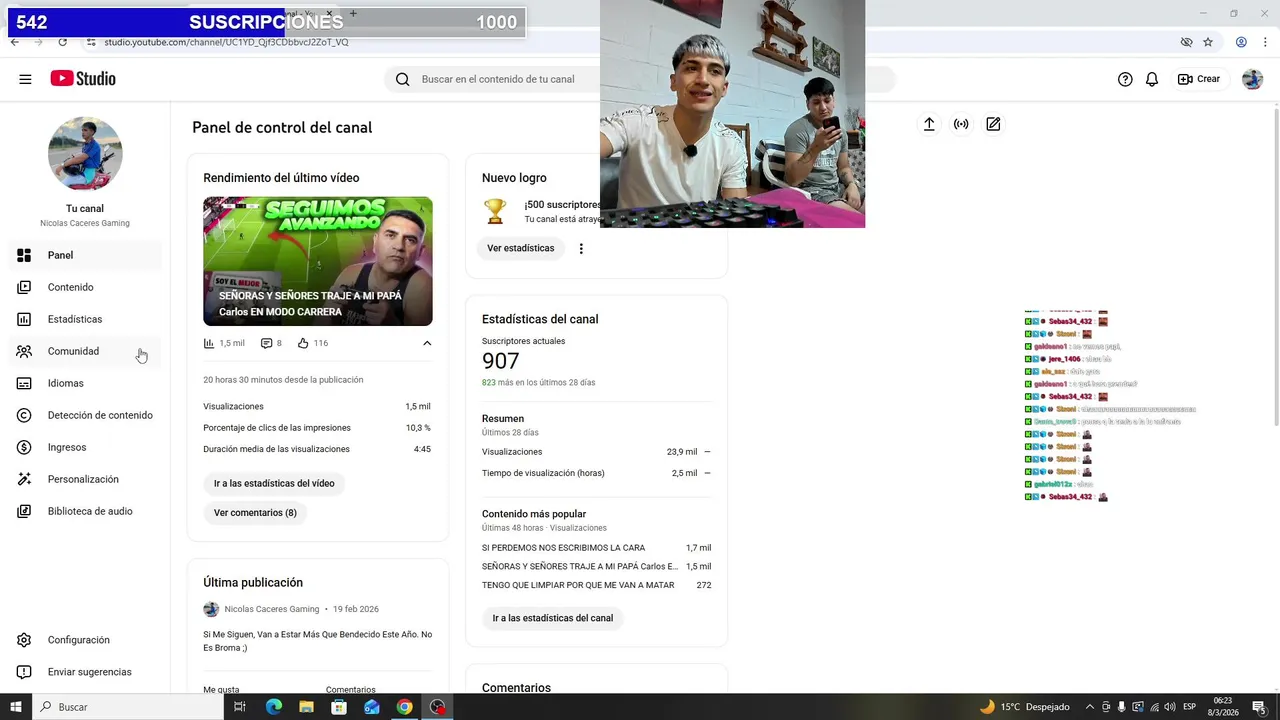Click SEÑORAS Y SEÑORES TRAJE A MI PAPÁ row
The image size is (1280, 720).
[x=596, y=566]
